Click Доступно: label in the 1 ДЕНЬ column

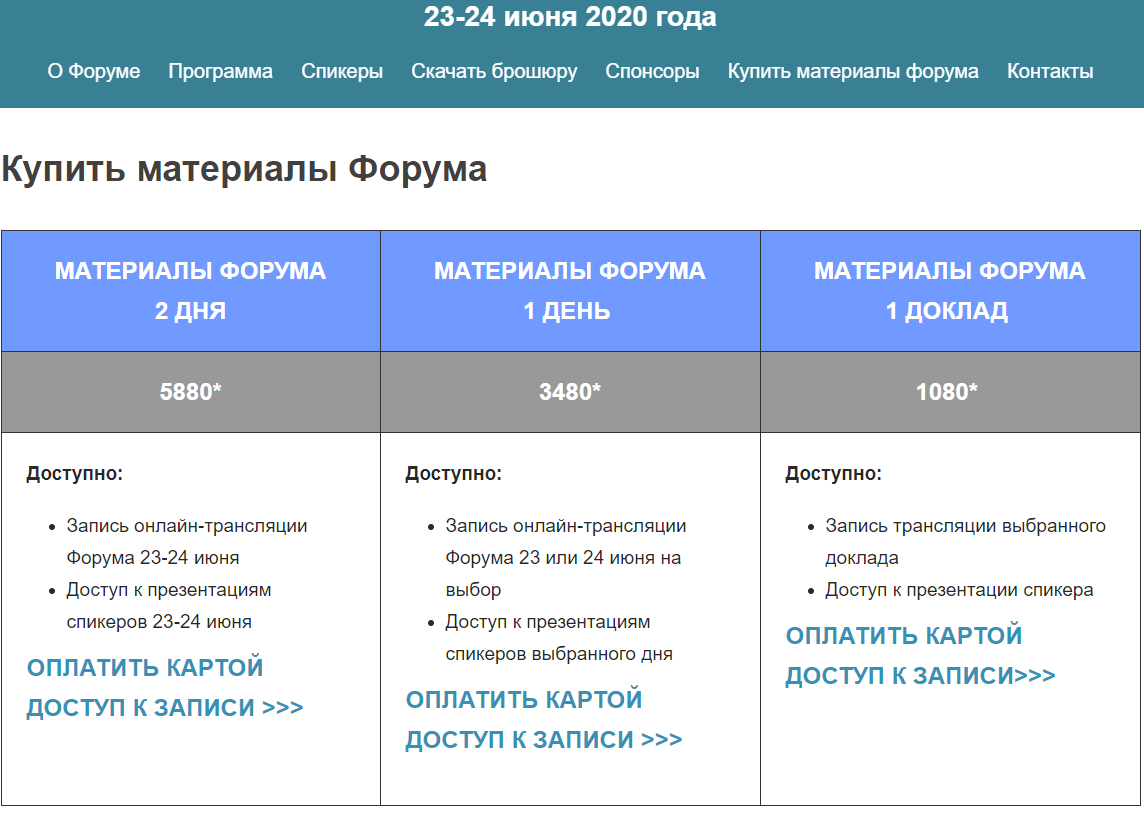tap(454, 474)
